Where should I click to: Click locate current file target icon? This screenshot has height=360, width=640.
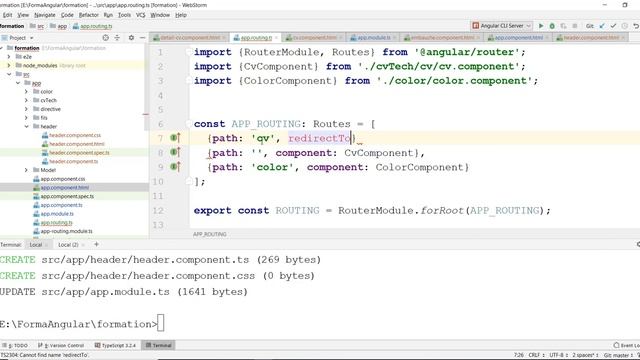point(105,38)
